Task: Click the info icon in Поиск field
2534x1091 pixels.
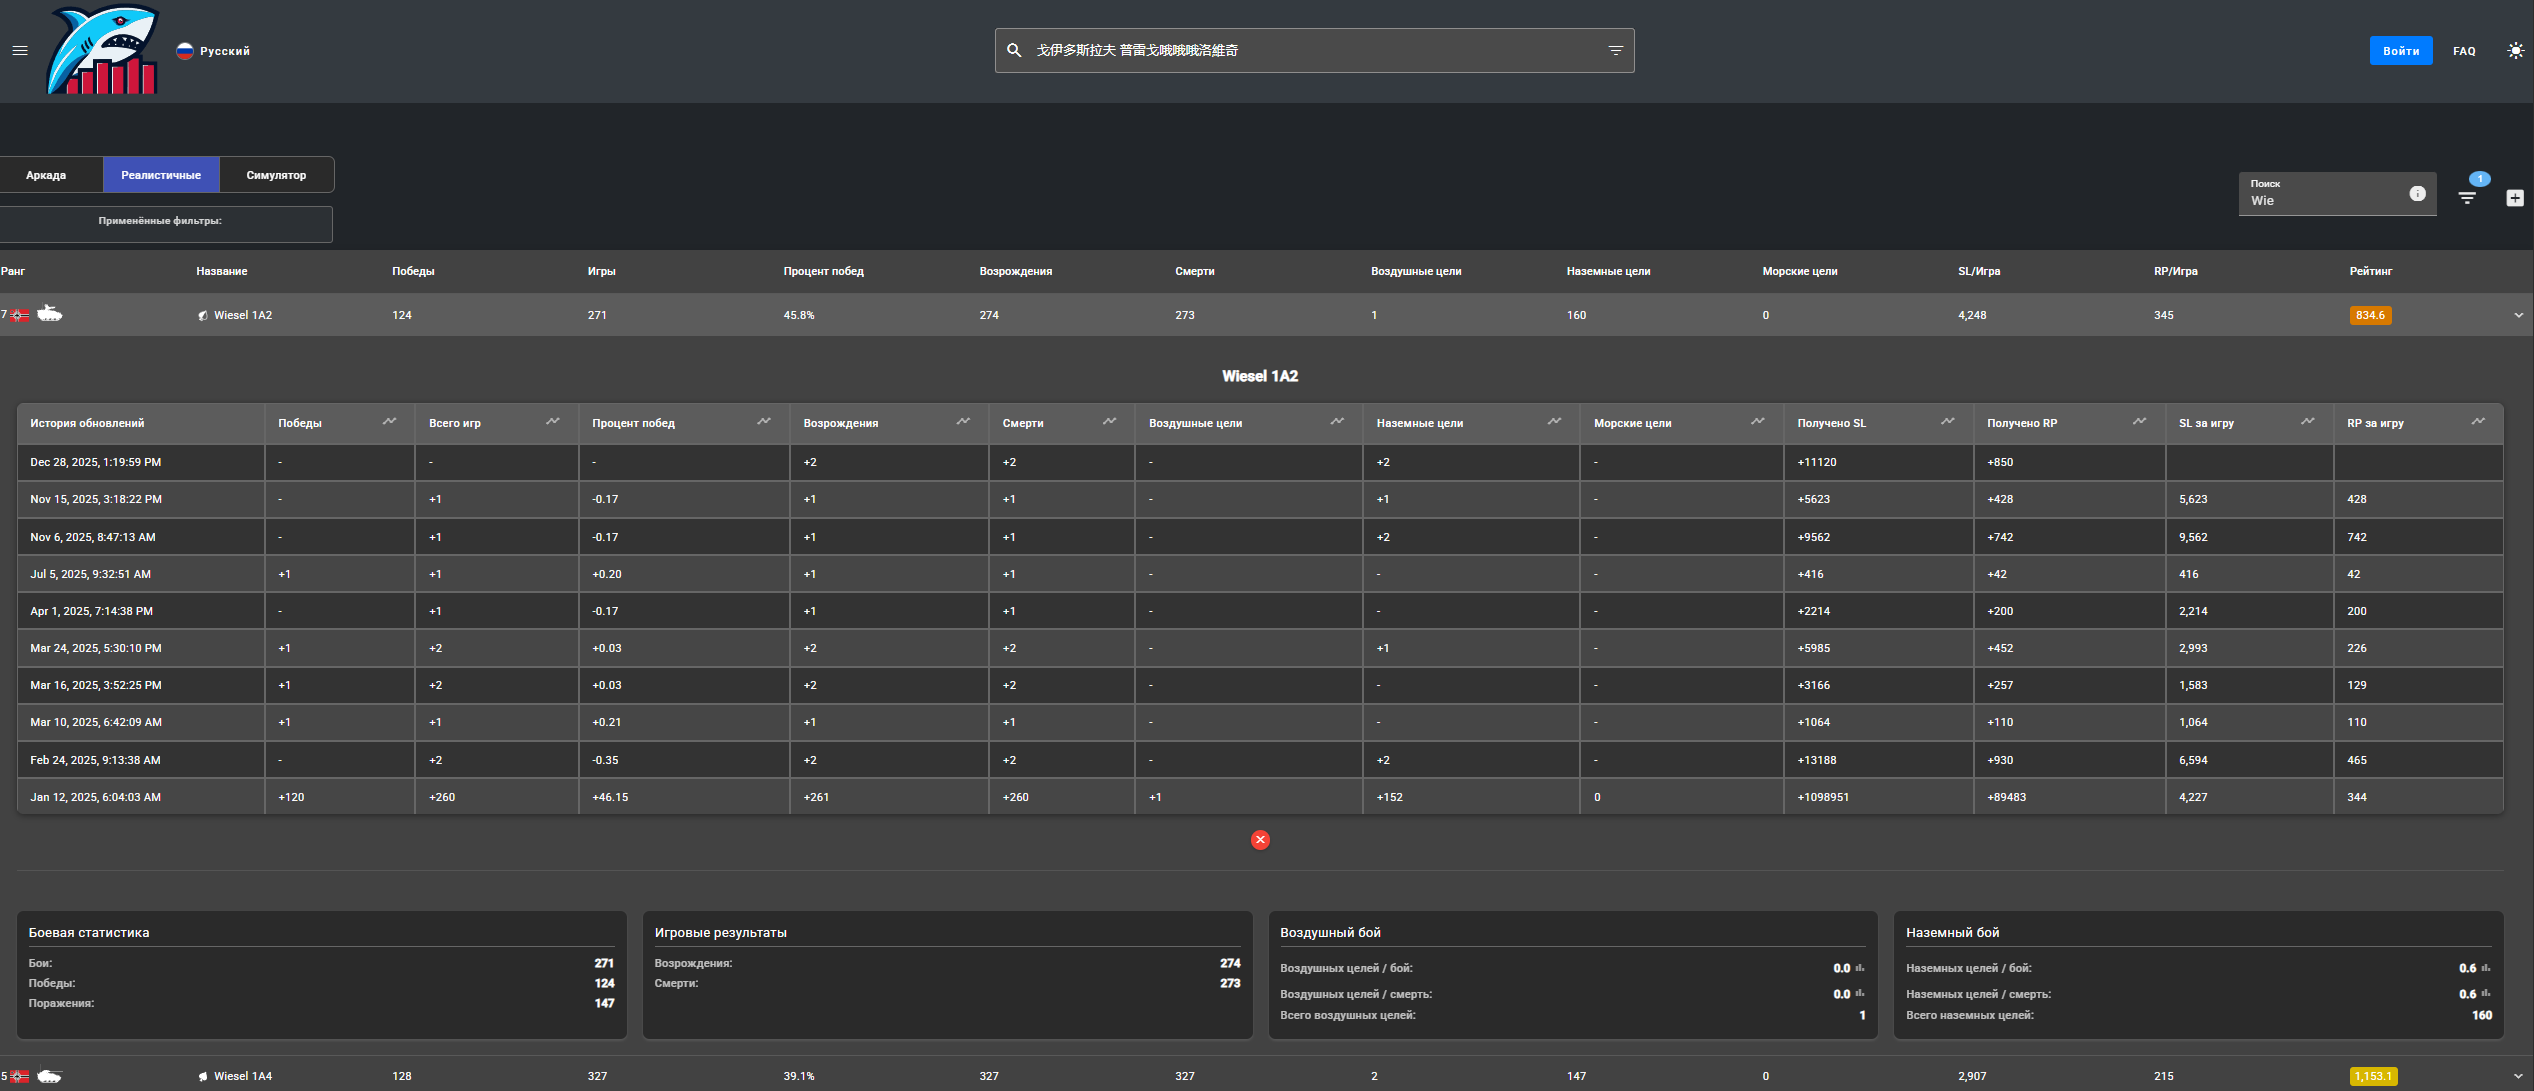Action: (x=2417, y=194)
